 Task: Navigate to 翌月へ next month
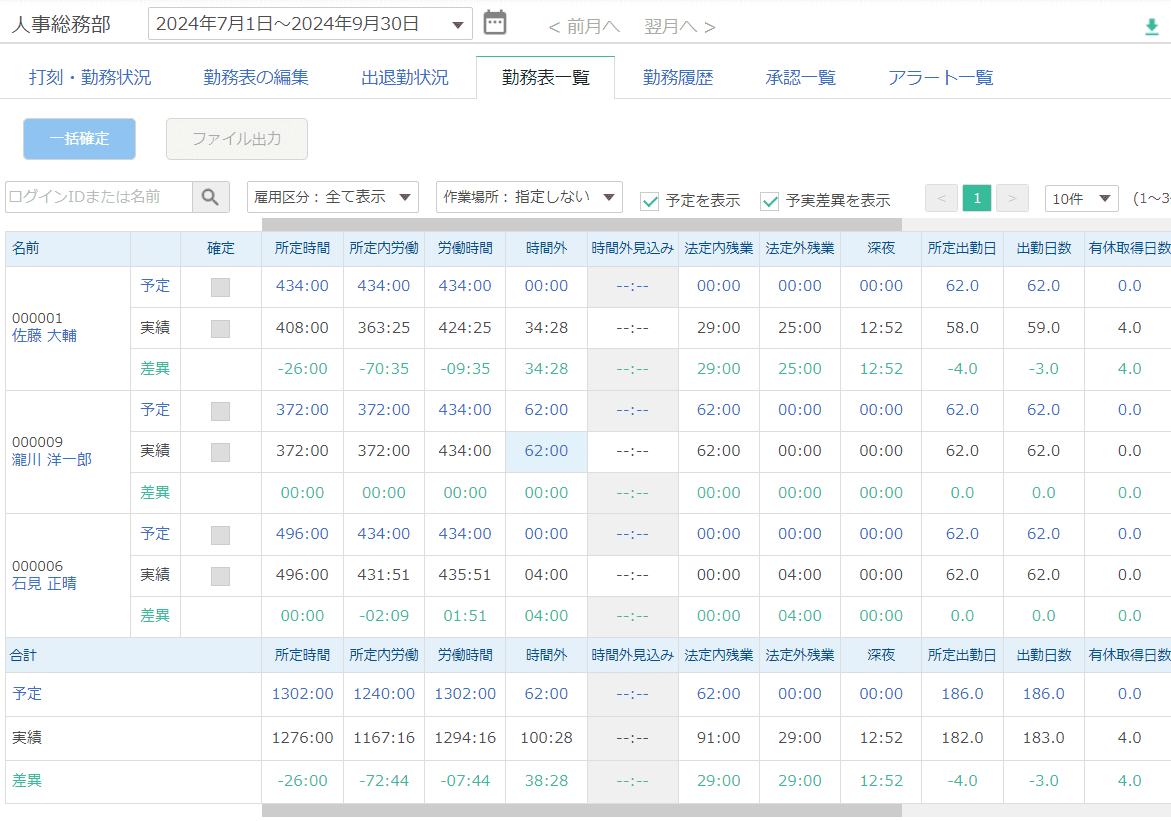click(x=679, y=27)
